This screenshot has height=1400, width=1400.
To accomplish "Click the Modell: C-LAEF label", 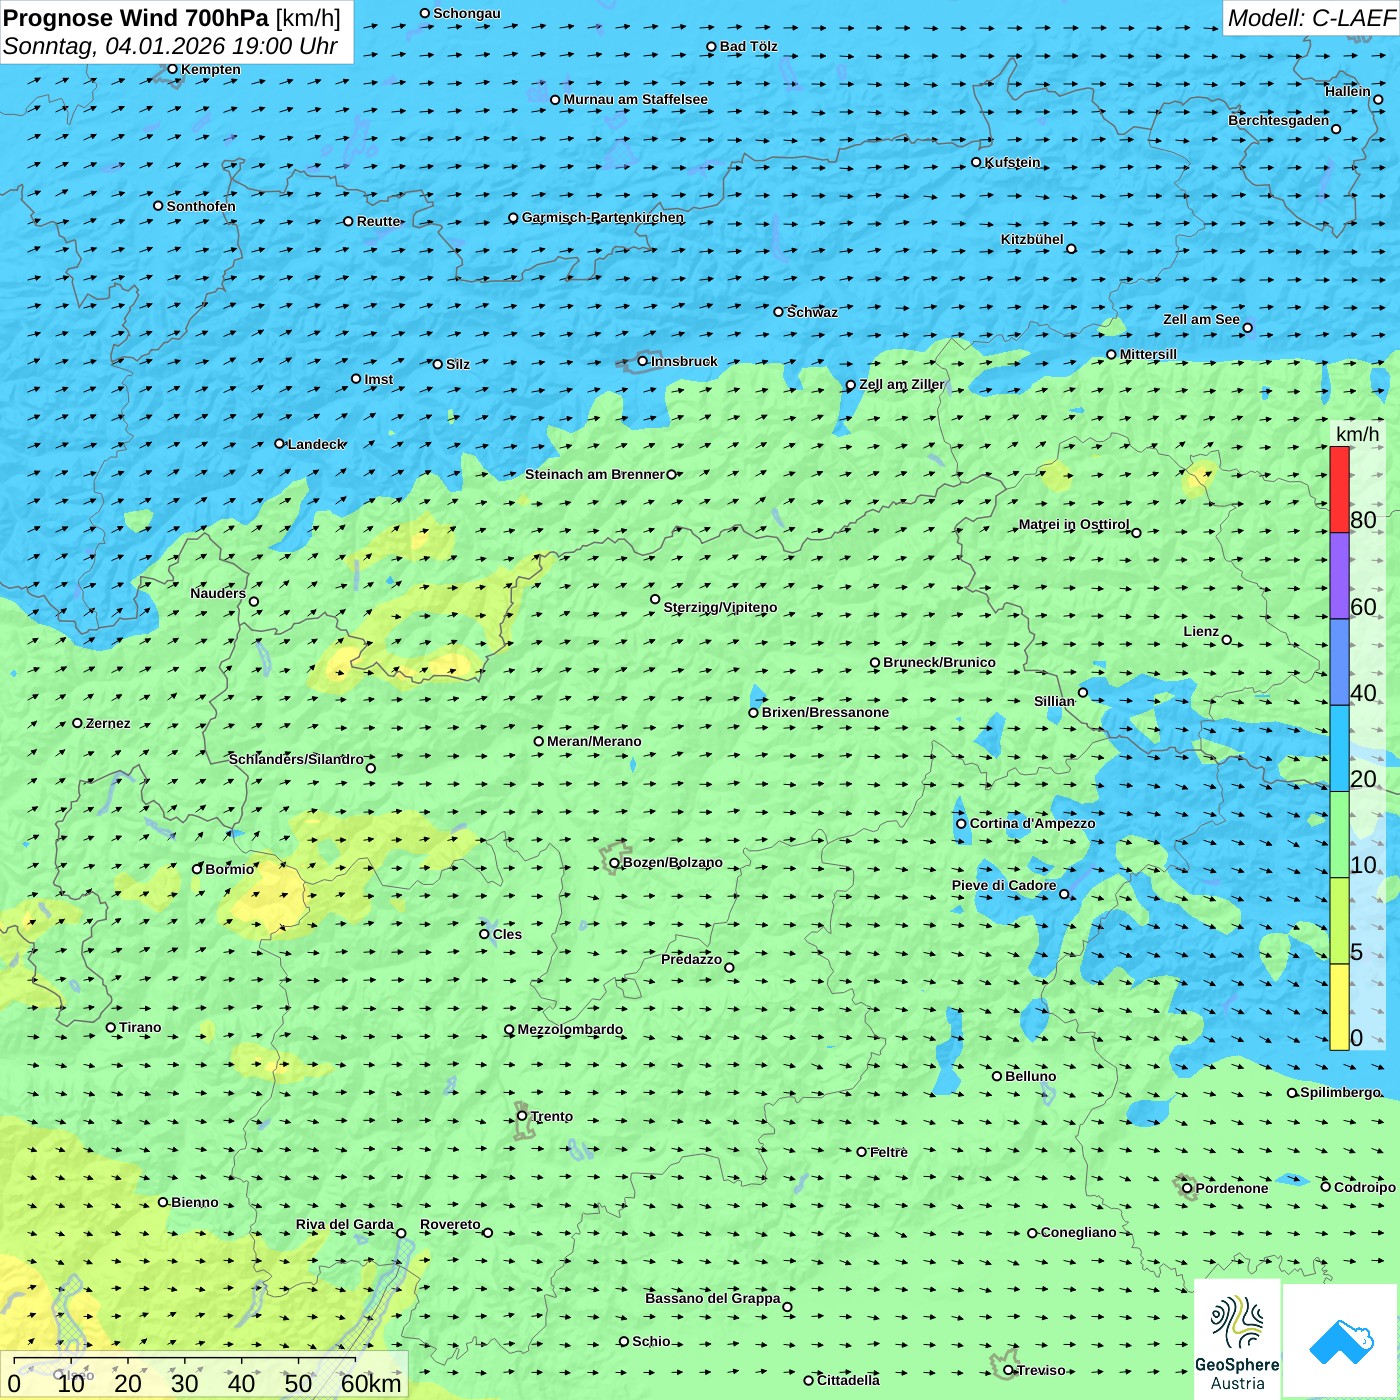I will [x=1310, y=18].
